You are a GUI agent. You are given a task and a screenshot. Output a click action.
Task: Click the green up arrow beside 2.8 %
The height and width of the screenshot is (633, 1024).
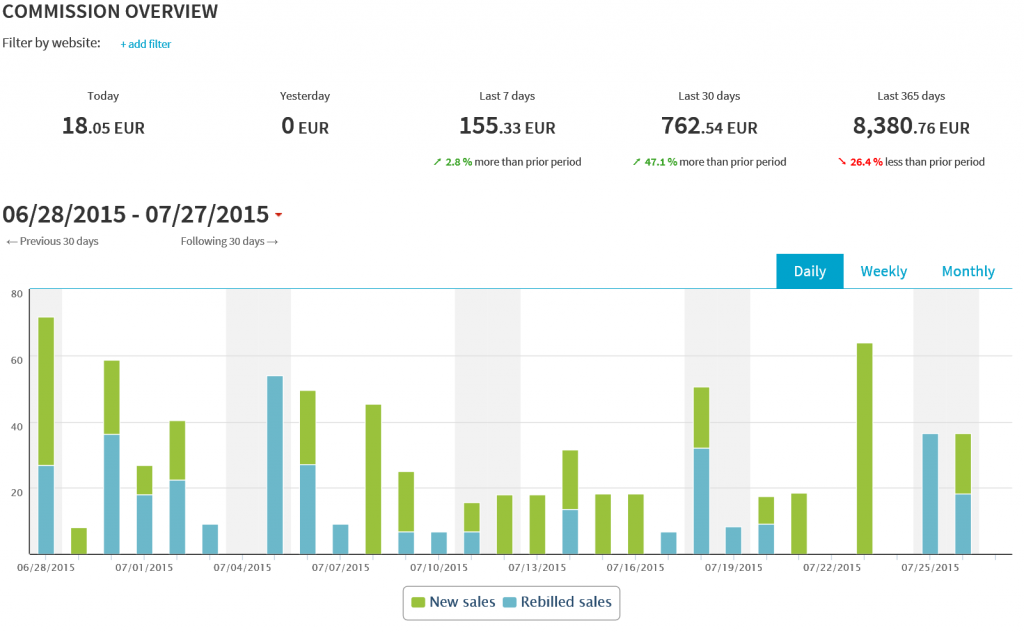click(x=438, y=162)
